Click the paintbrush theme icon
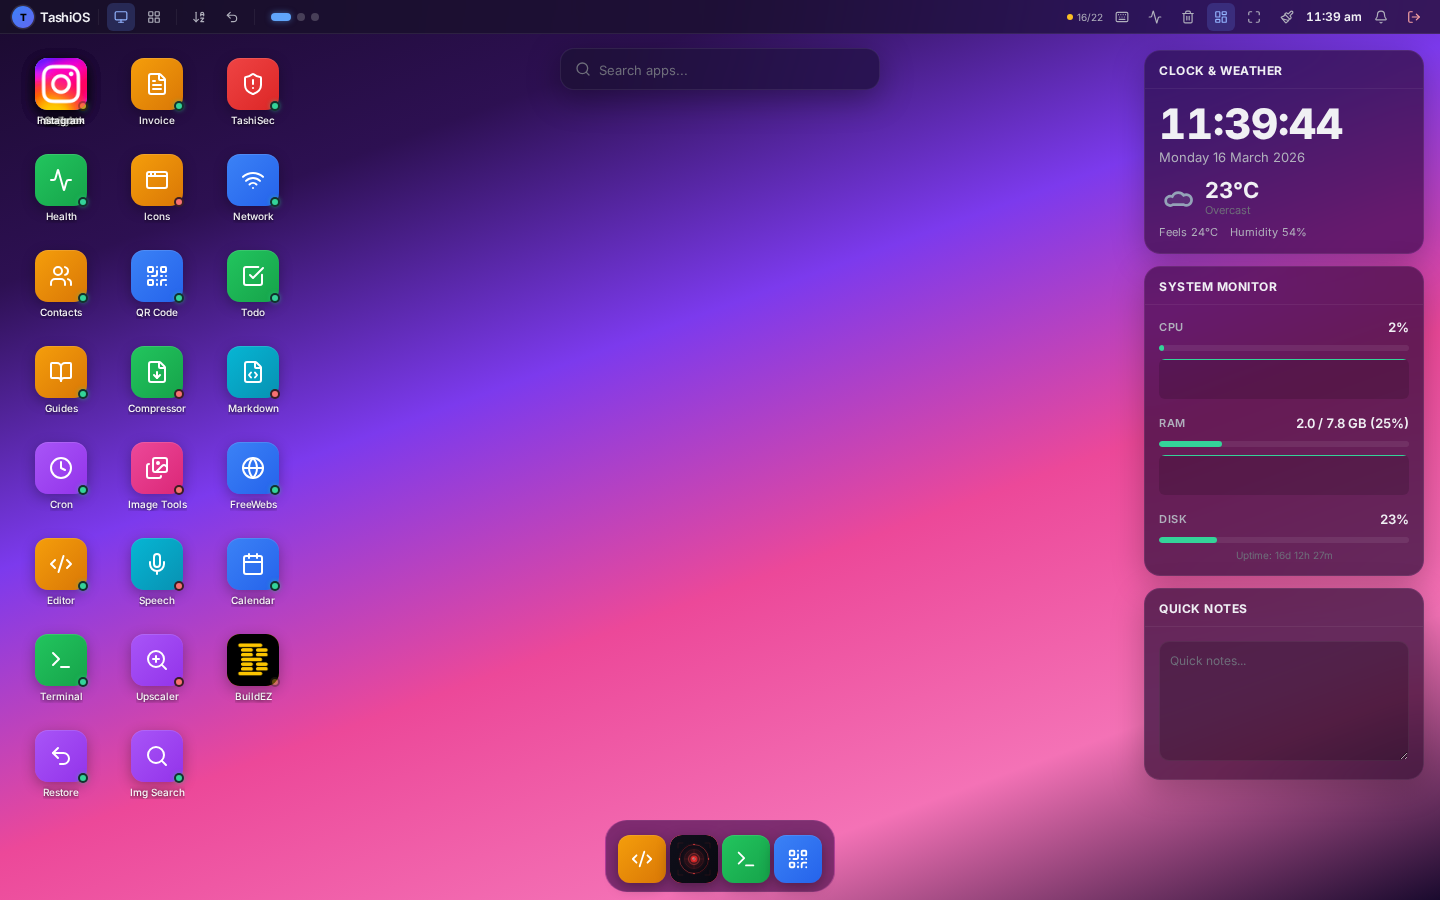 coord(1287,17)
